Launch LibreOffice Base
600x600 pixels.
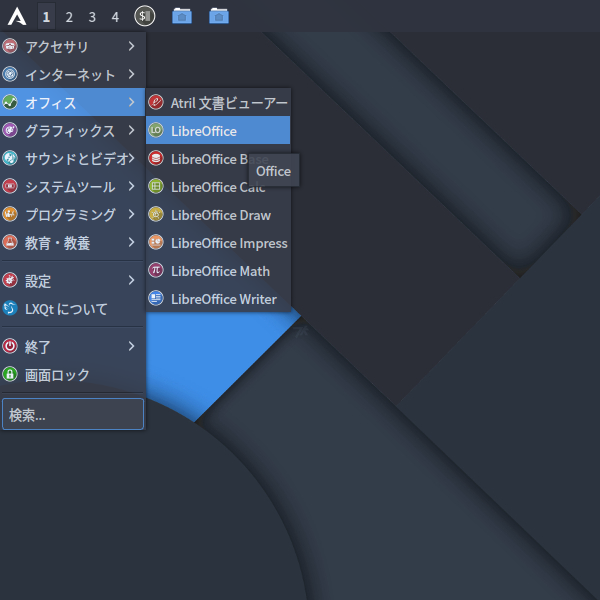tap(218, 158)
